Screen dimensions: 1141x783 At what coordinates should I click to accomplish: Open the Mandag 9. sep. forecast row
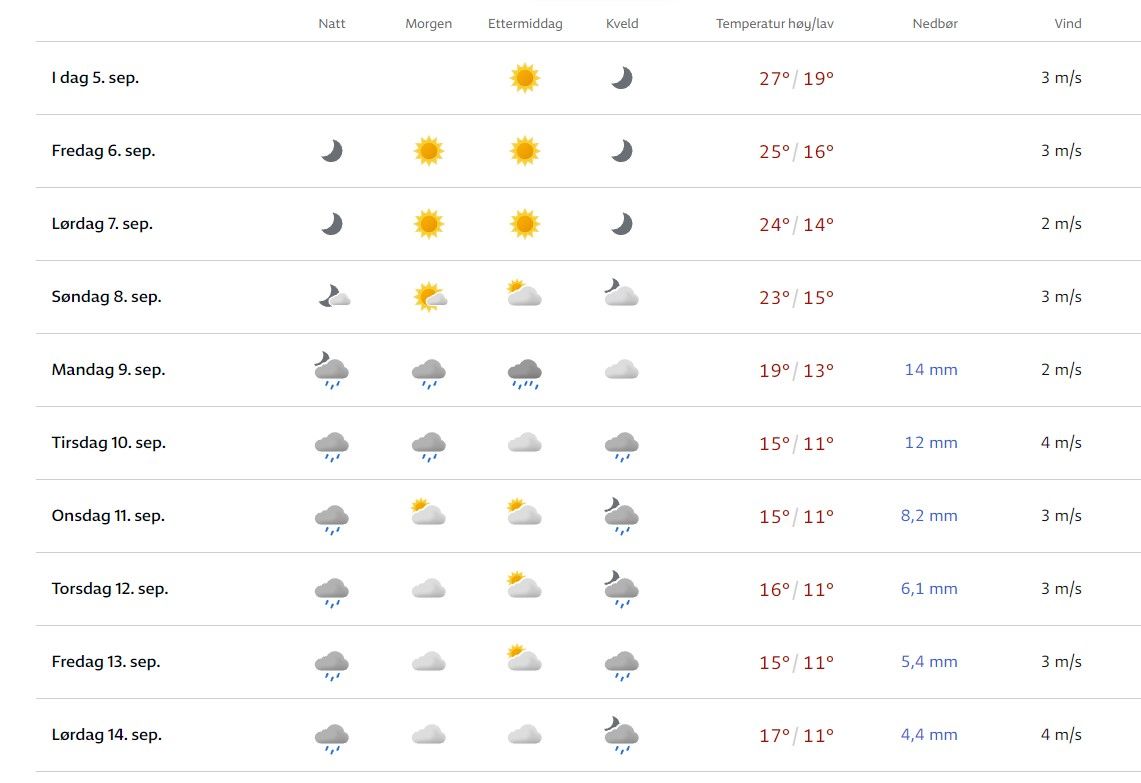coord(108,370)
